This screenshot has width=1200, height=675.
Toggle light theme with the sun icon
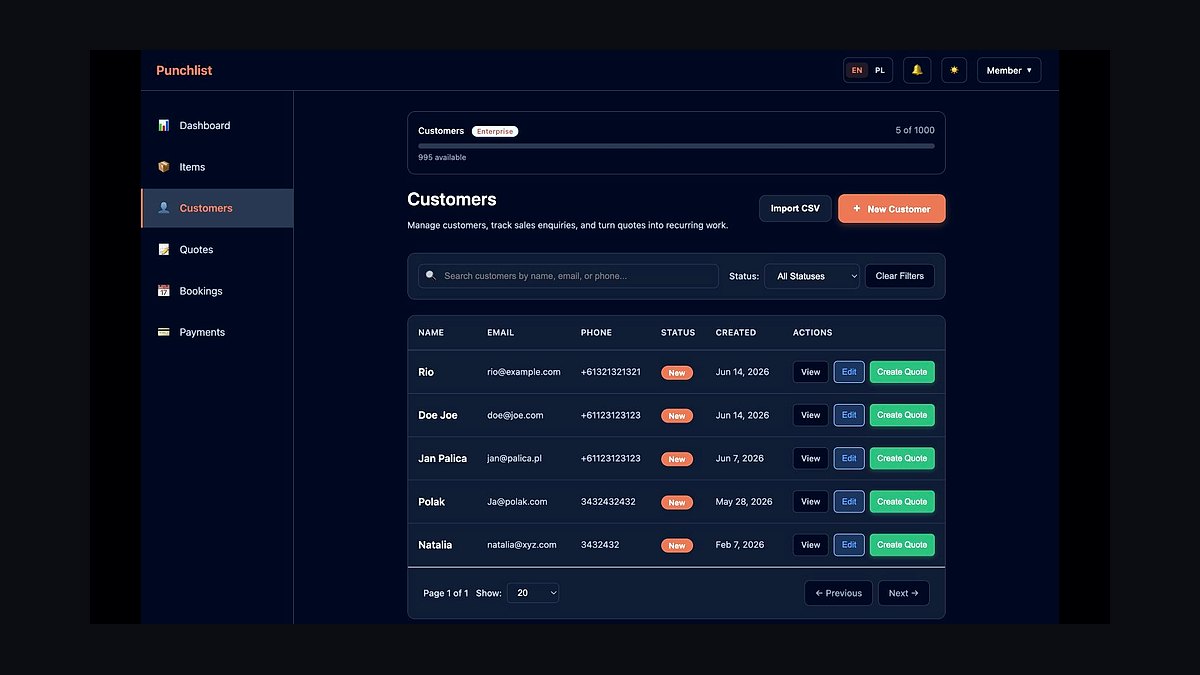point(954,70)
